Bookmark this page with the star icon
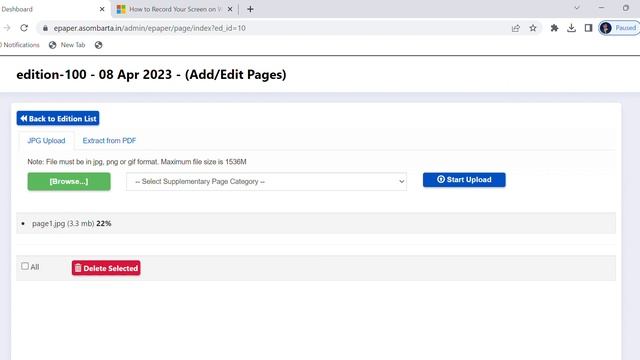Screen dimensions: 640x360 pos(533,28)
